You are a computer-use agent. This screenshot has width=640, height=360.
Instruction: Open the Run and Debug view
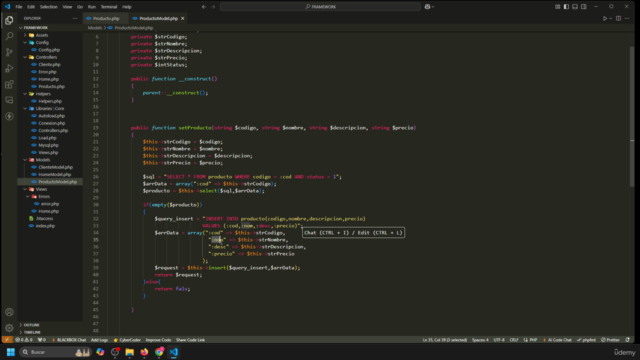pos(9,68)
